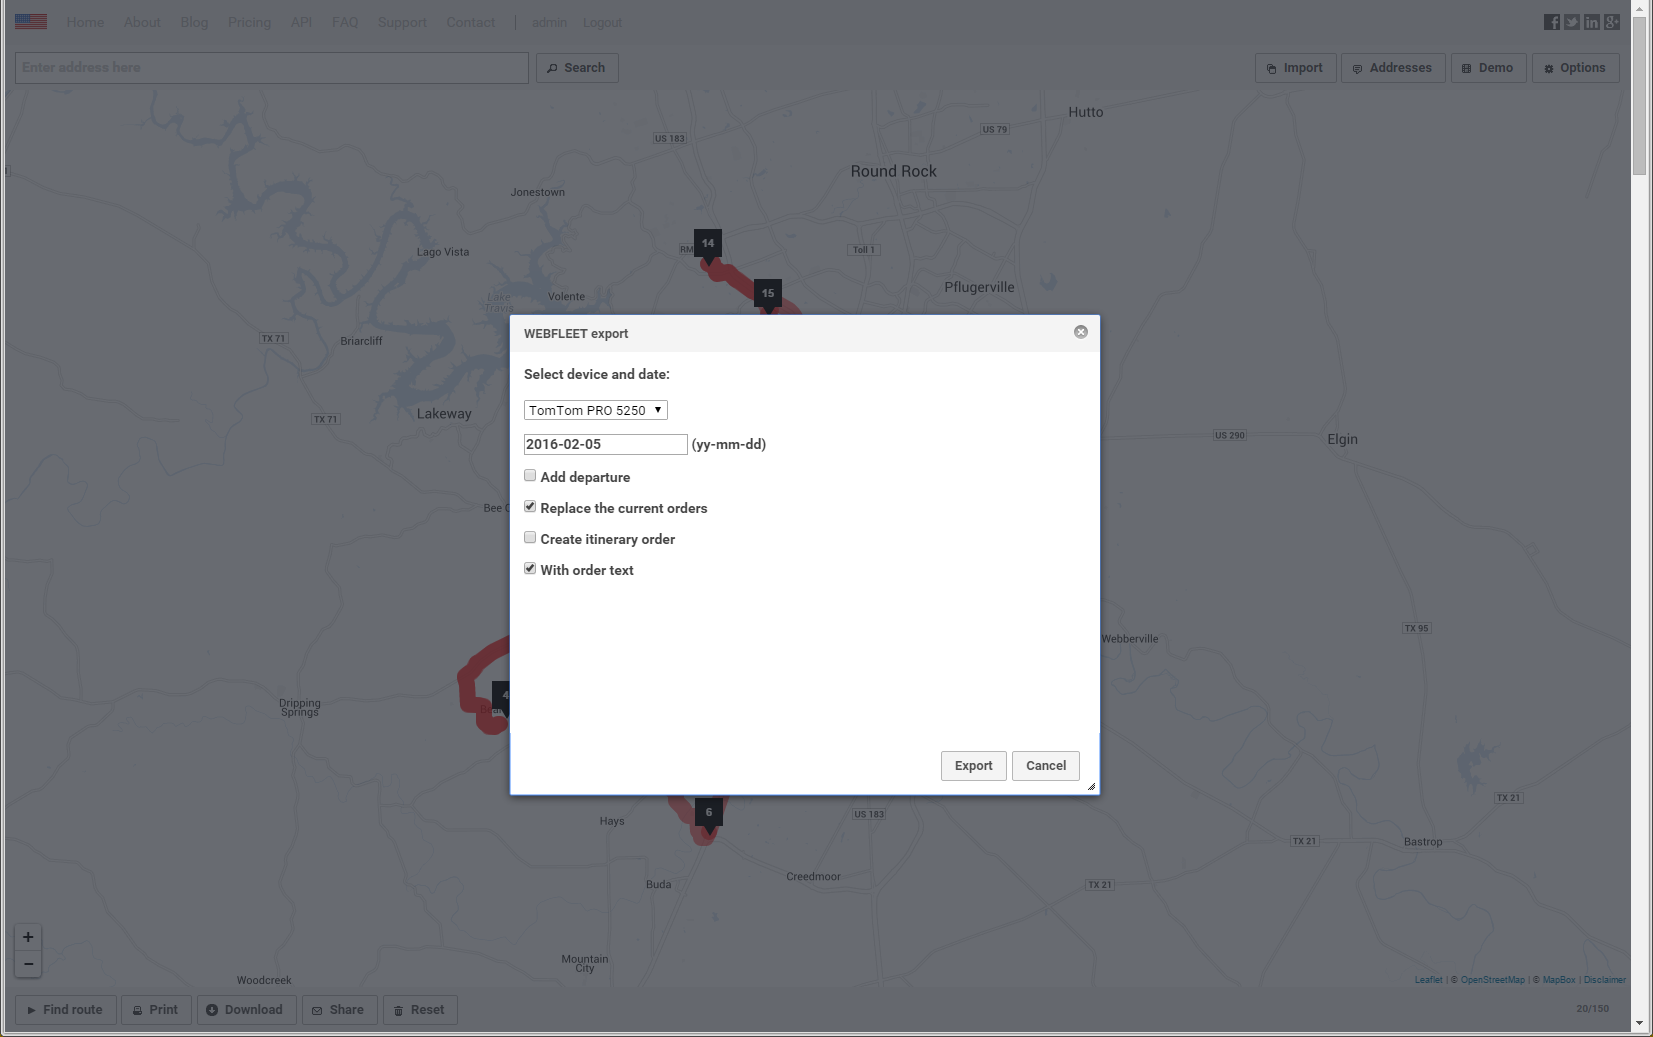Click the Import button
This screenshot has height=1037, width=1653.
tap(1296, 68)
